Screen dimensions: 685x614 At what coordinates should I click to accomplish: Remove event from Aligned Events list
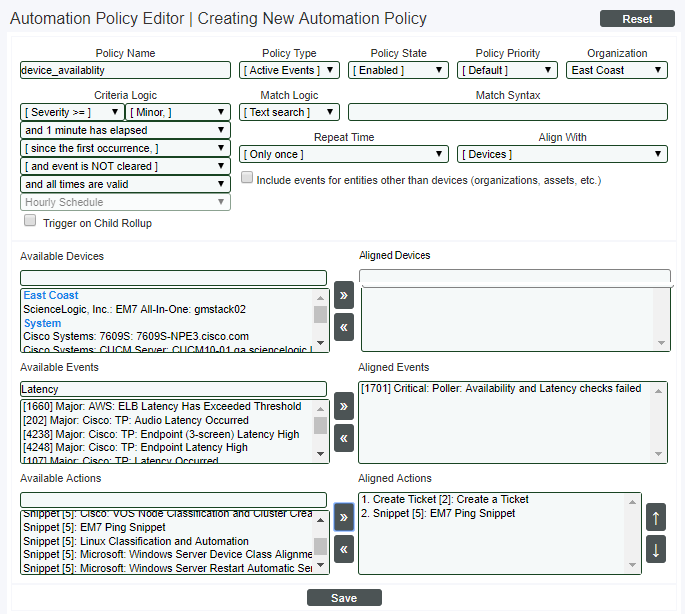point(344,437)
